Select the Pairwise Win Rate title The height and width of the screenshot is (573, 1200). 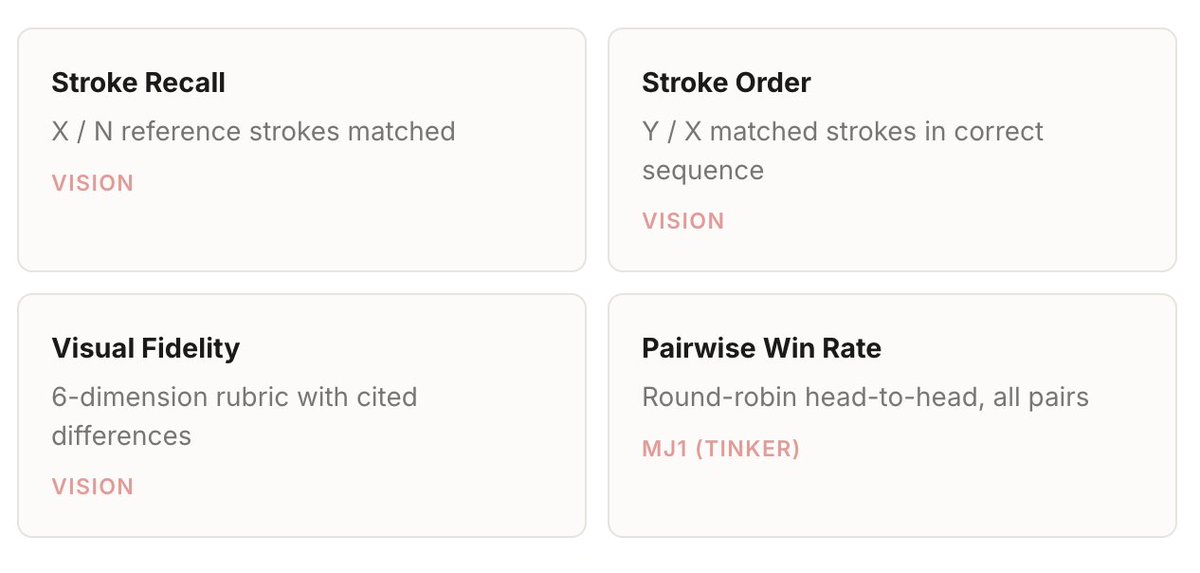(x=761, y=348)
